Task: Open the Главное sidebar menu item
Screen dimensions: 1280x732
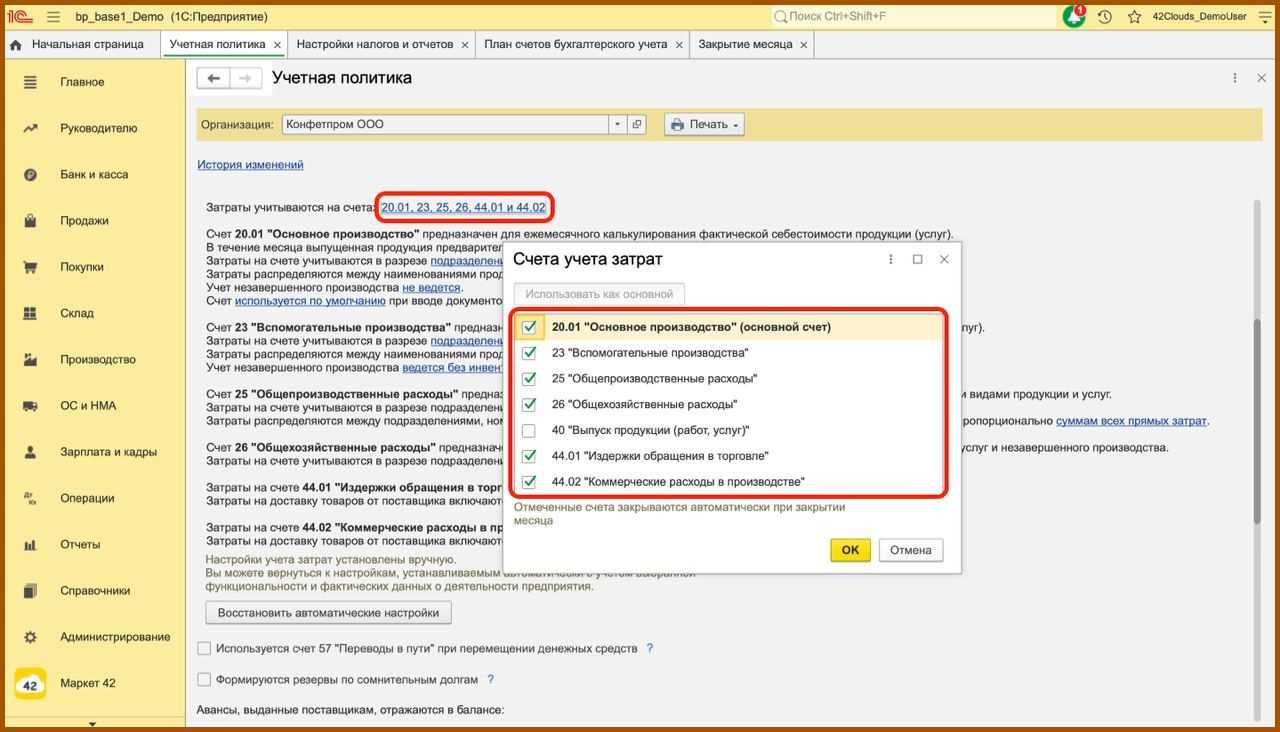Action: (x=82, y=82)
